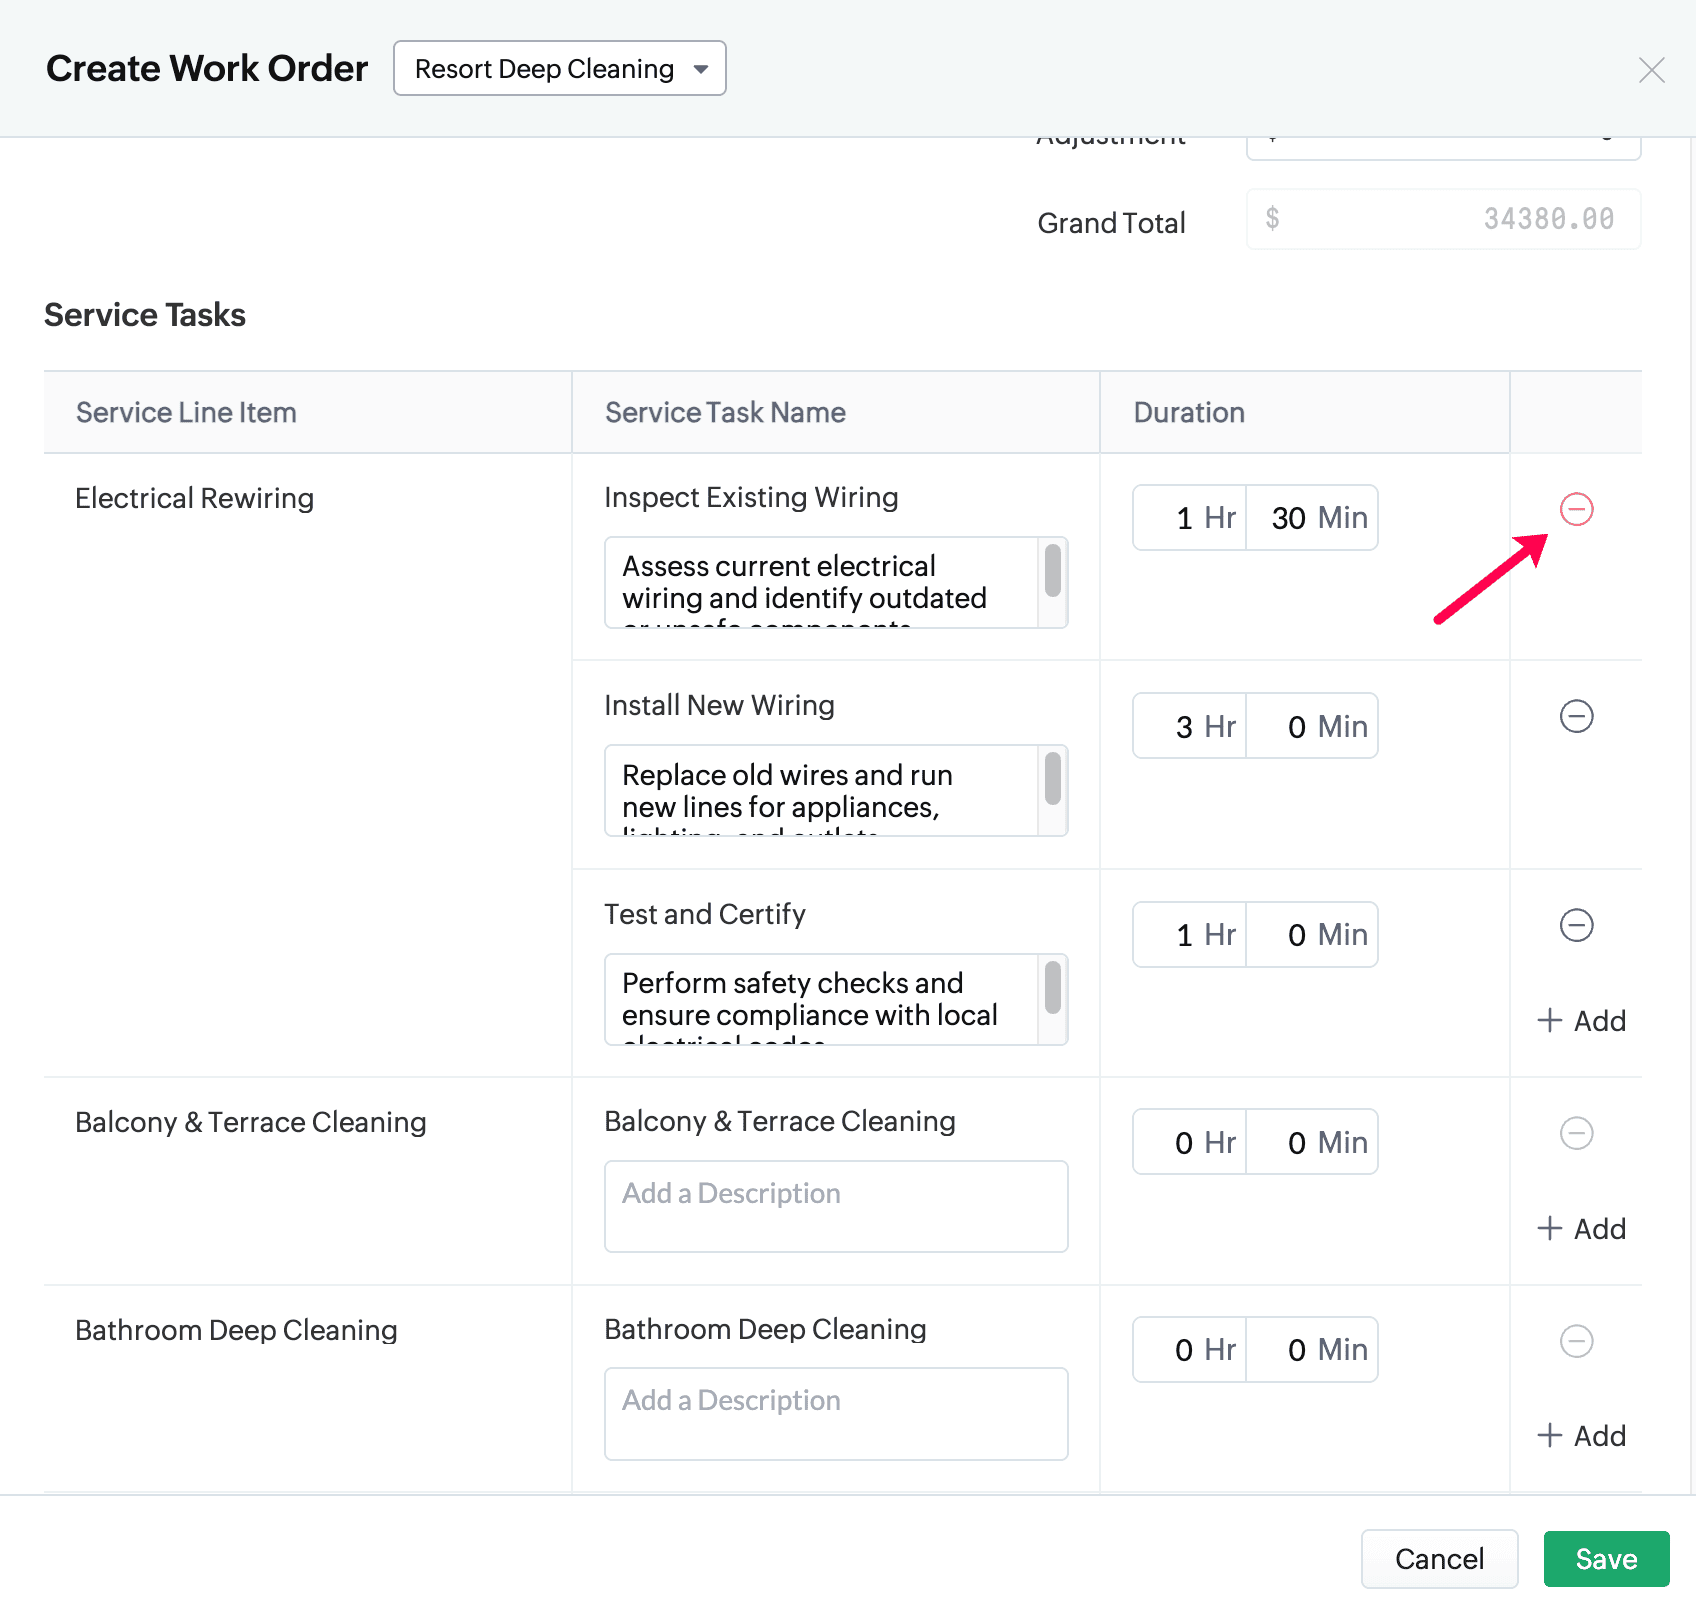The height and width of the screenshot is (1622, 1696).
Task: Remove the Inspect Existing Wiring task
Action: (1576, 510)
